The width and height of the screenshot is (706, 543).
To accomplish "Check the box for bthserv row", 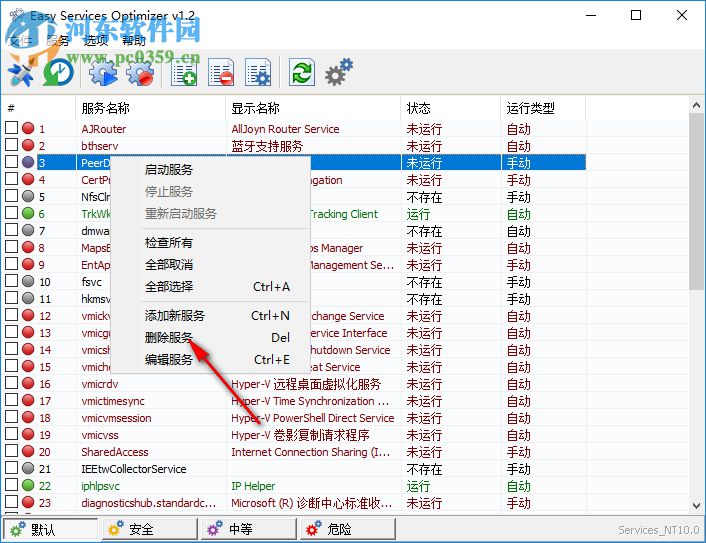I will [x=11, y=145].
